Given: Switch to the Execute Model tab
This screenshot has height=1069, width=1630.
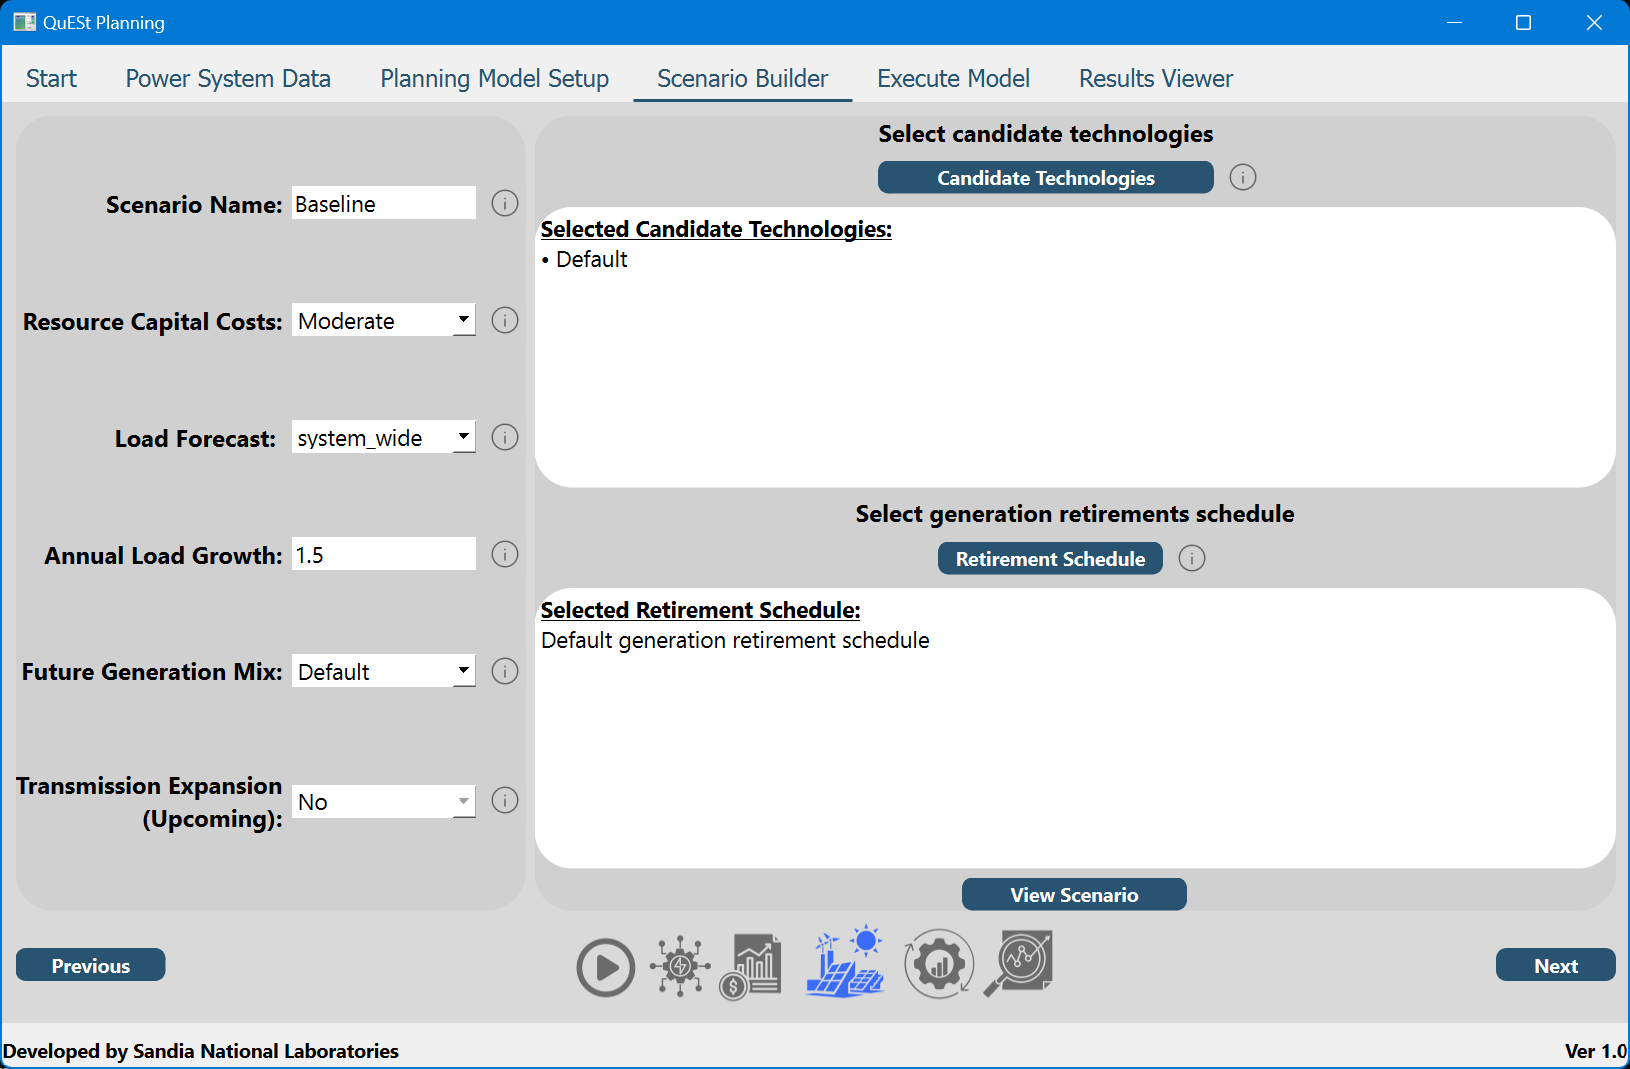Looking at the screenshot, I should 953,79.
